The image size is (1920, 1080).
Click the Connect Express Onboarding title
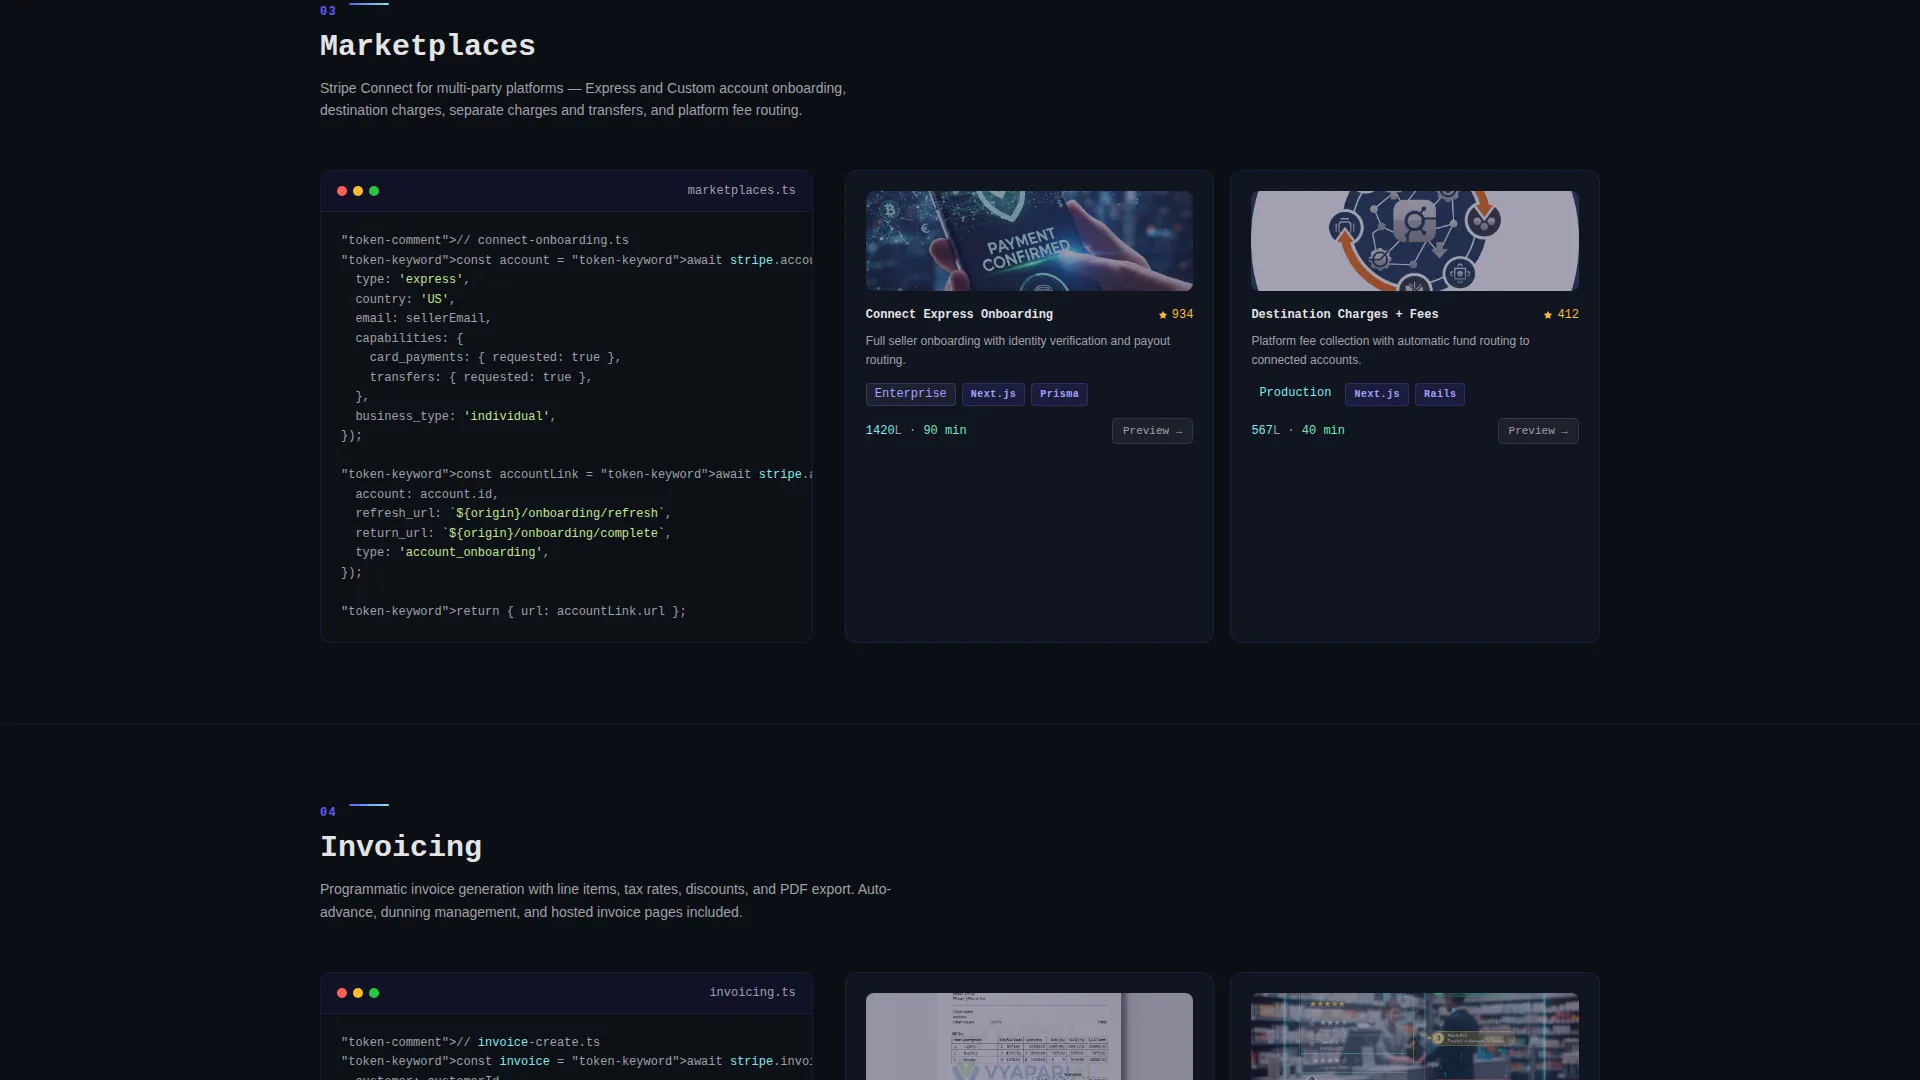(959, 314)
